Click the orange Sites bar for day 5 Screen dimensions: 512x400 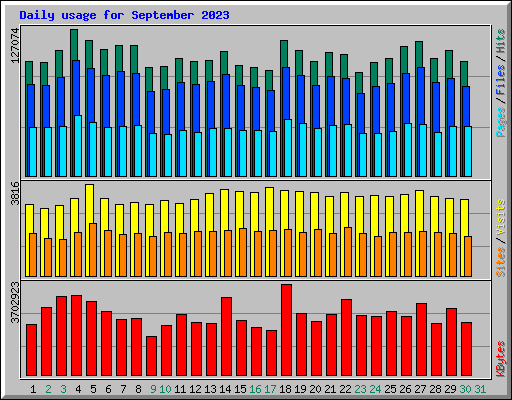click(93, 250)
